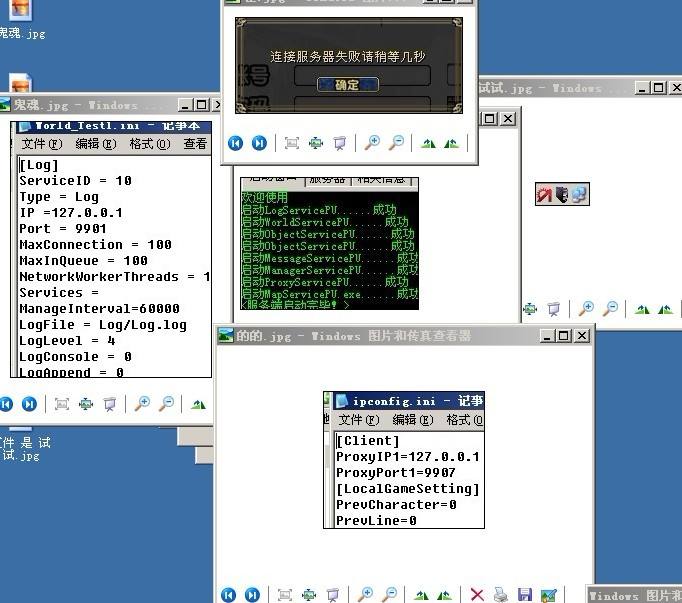Maximize the 的的.jpg viewer window

coord(564,335)
